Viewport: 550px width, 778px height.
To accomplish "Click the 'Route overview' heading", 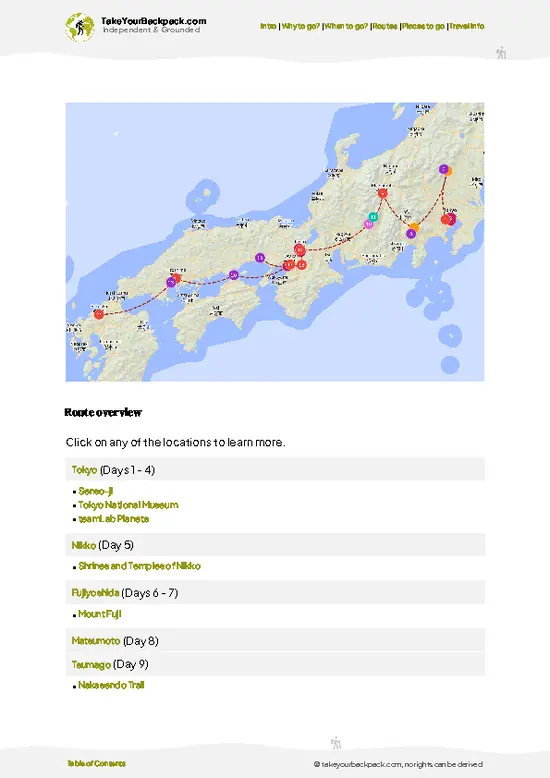I will (x=103, y=412).
